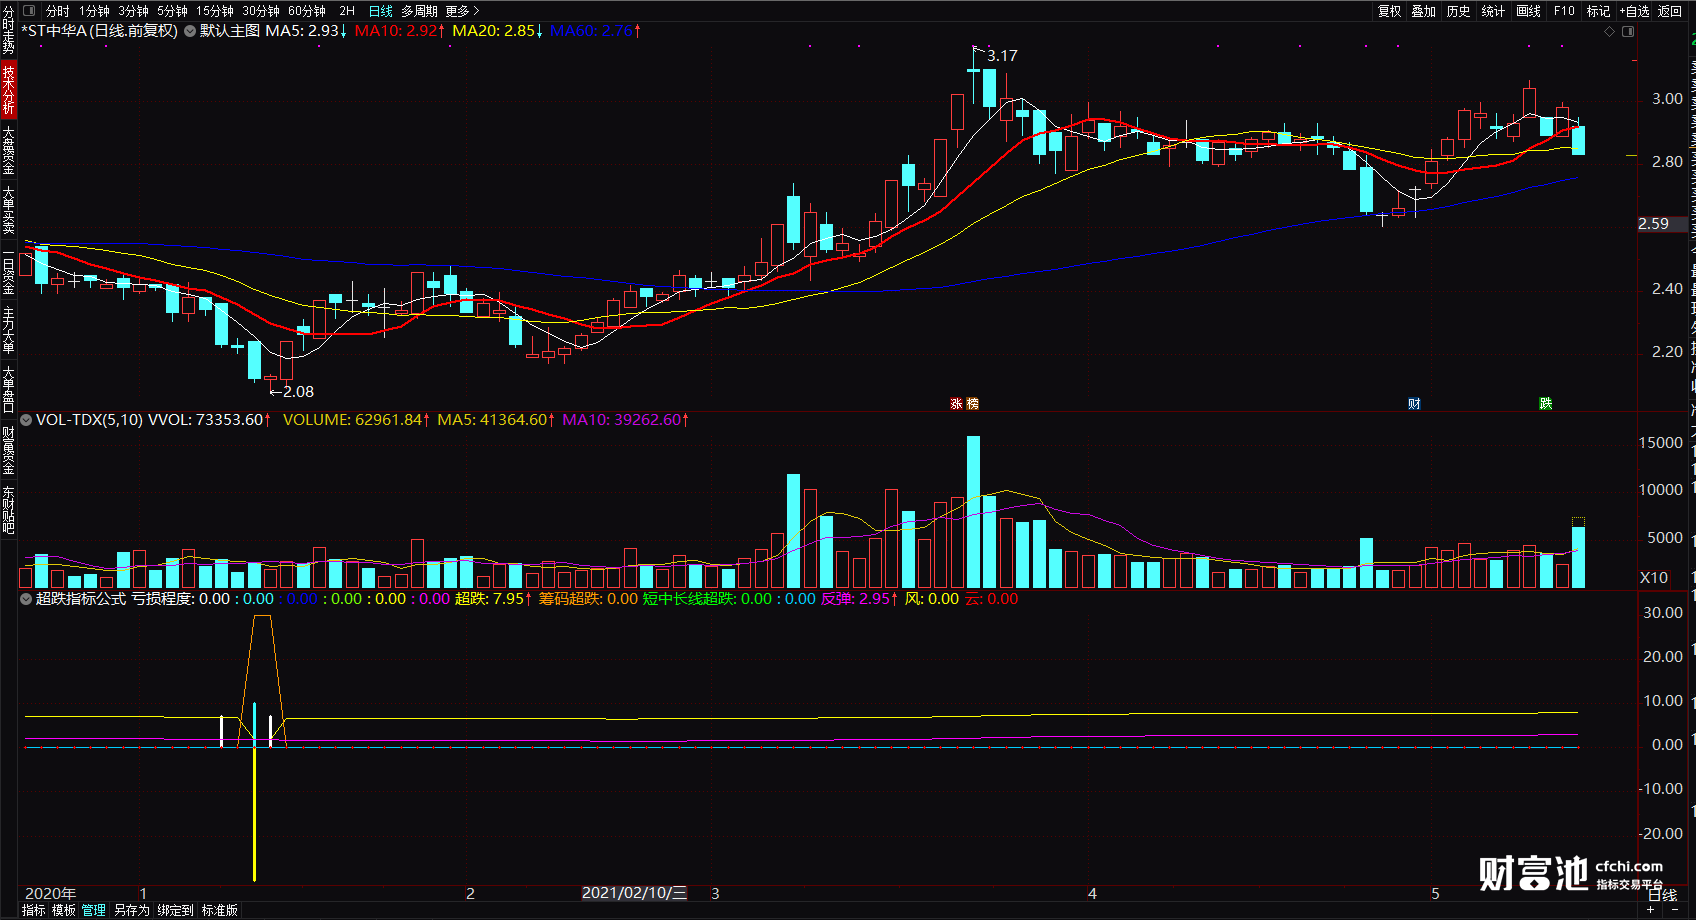The image size is (1696, 920).
Task: Click the 复权 button
Action: [1390, 11]
